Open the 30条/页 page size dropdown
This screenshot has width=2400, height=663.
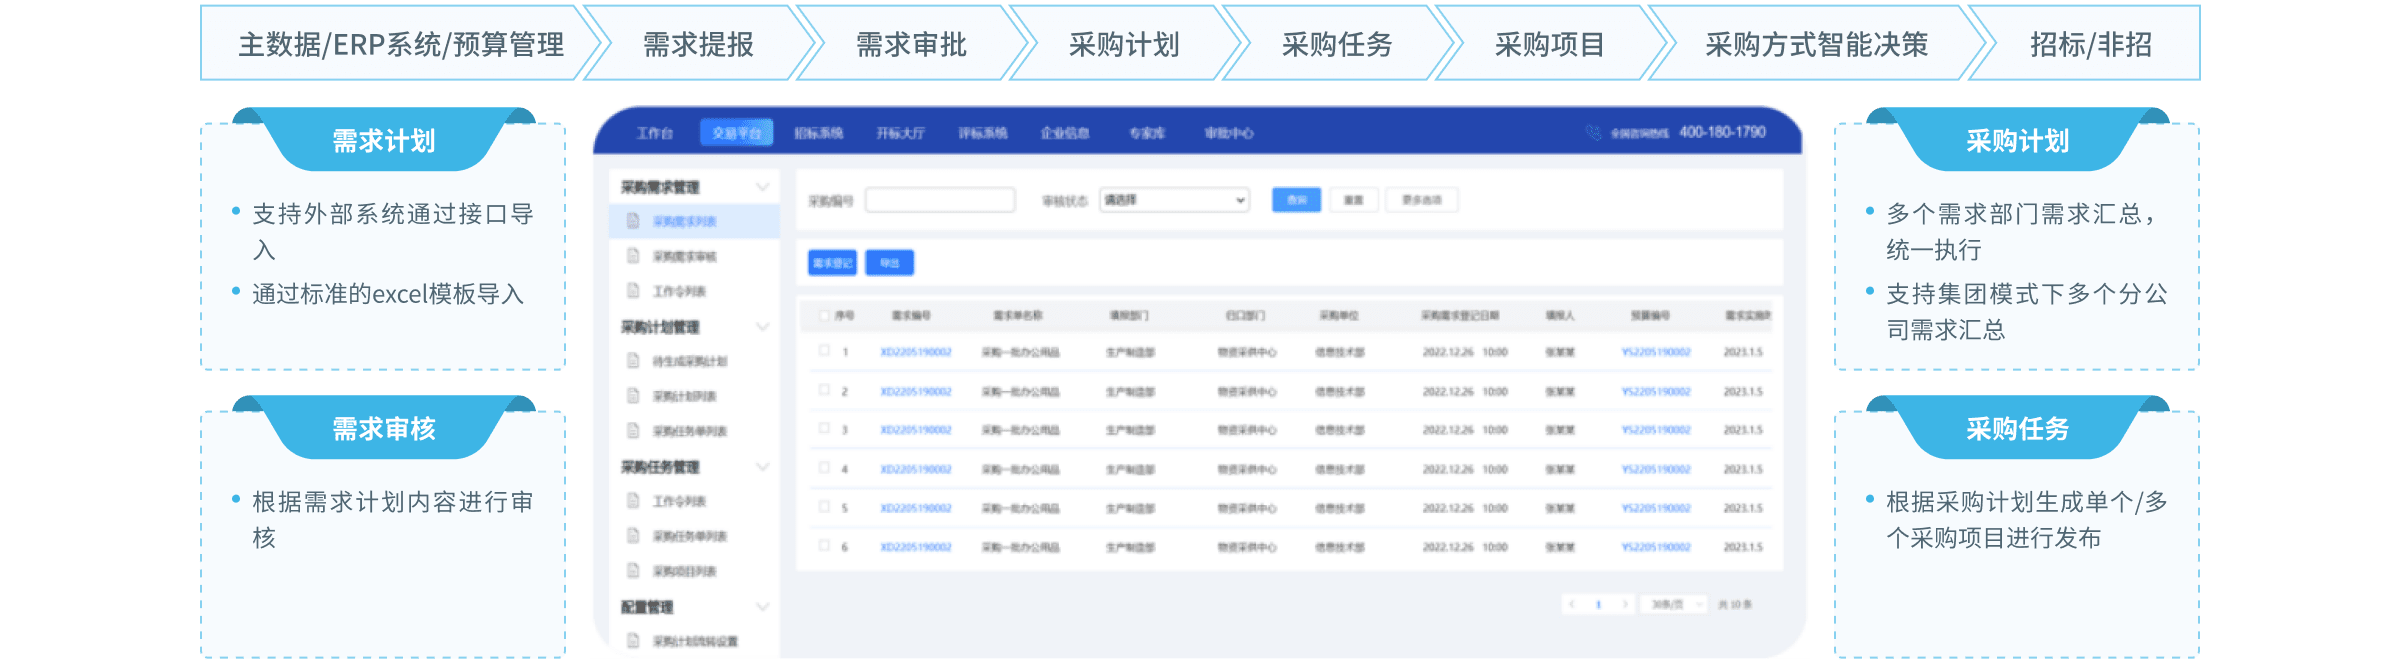[x=1673, y=604]
